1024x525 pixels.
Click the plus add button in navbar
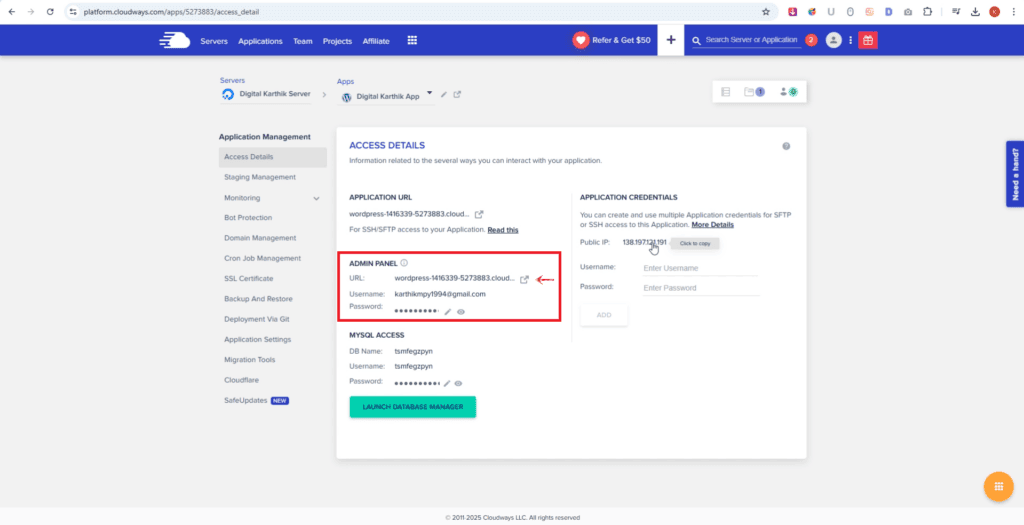671,40
